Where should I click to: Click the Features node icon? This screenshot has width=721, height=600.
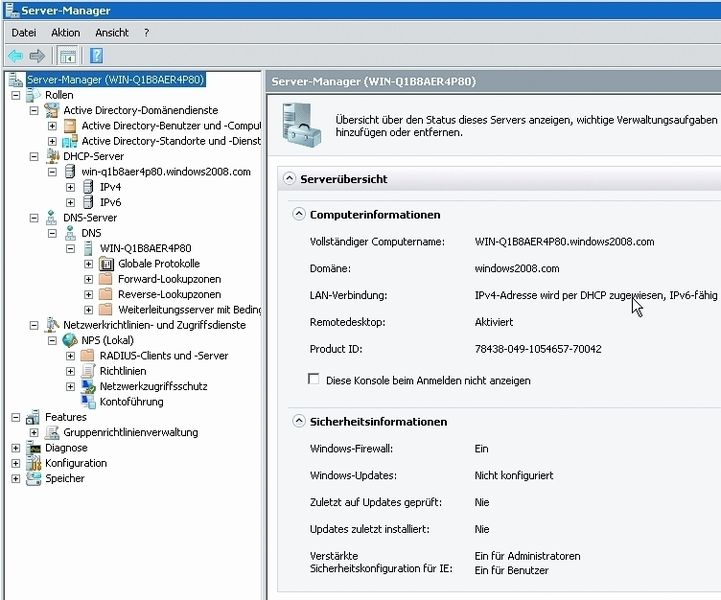point(33,417)
